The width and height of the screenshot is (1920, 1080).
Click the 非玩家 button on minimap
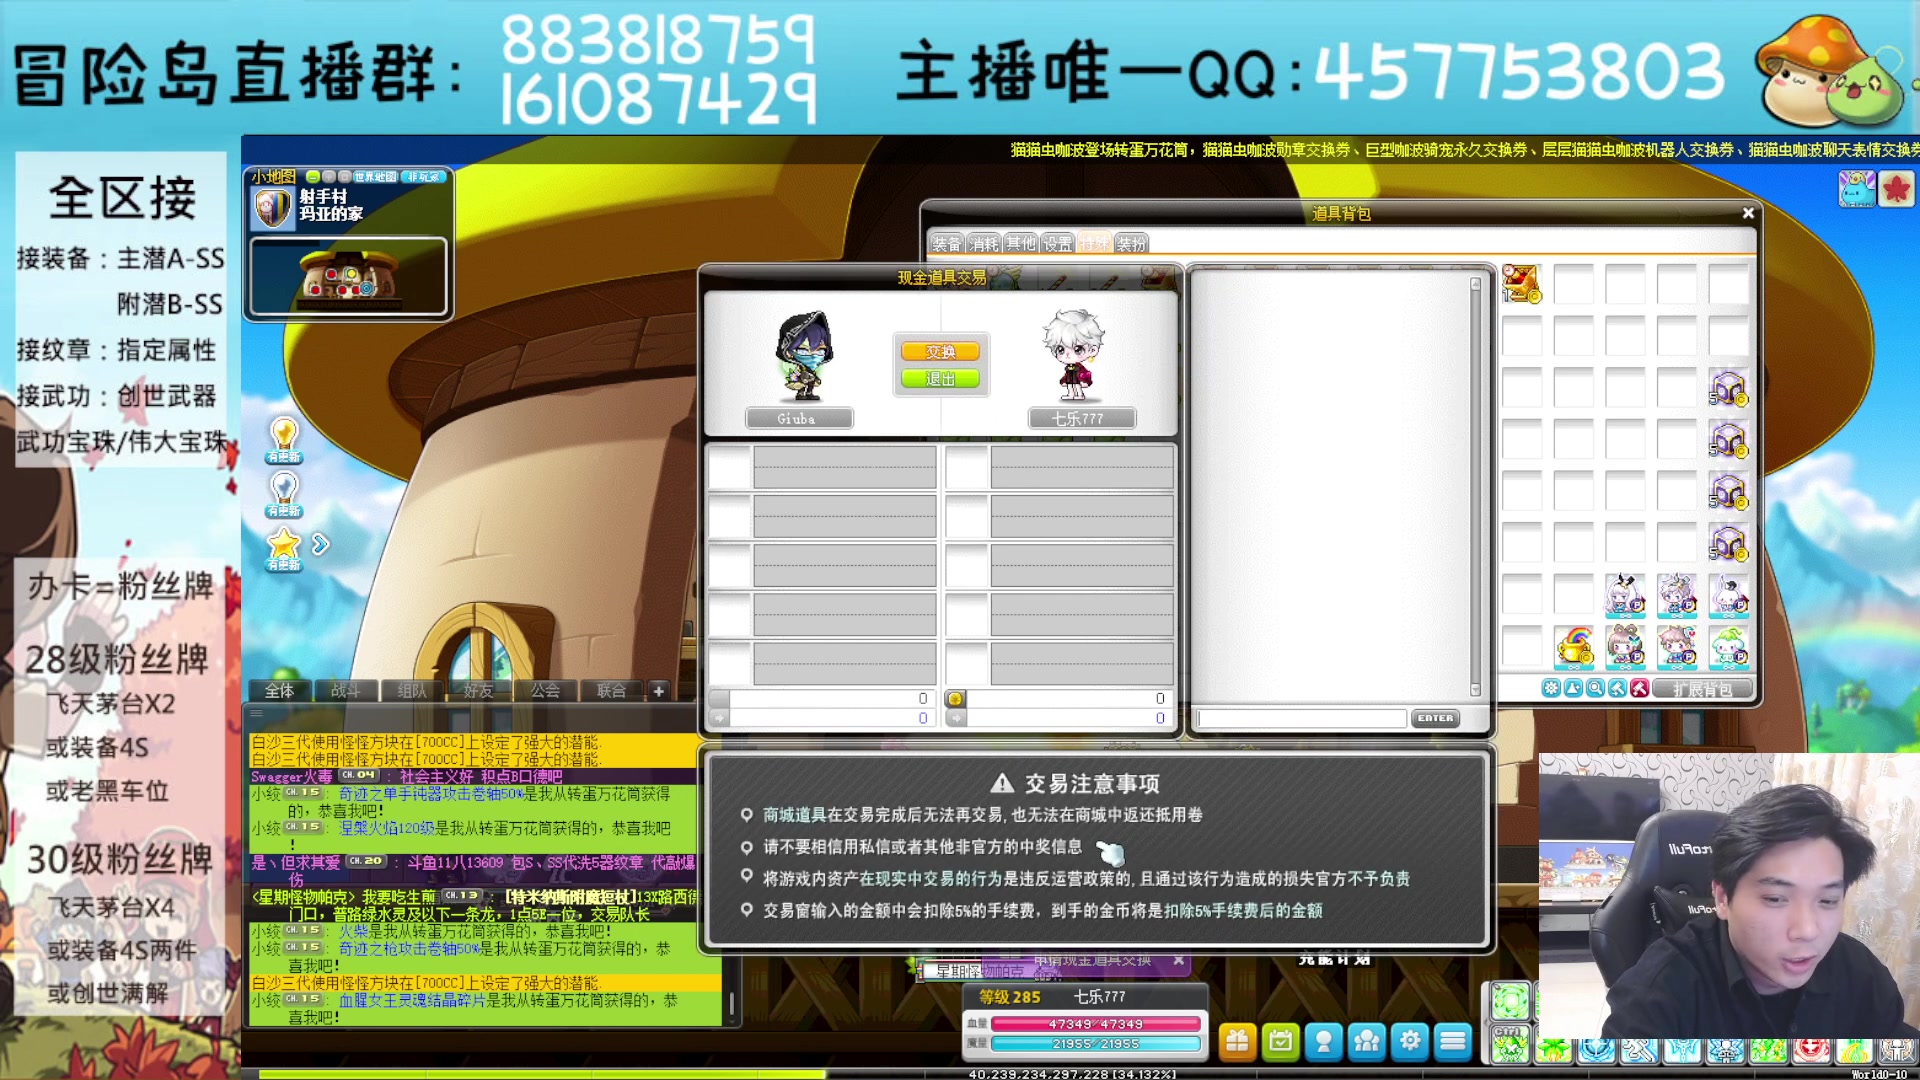pos(423,176)
